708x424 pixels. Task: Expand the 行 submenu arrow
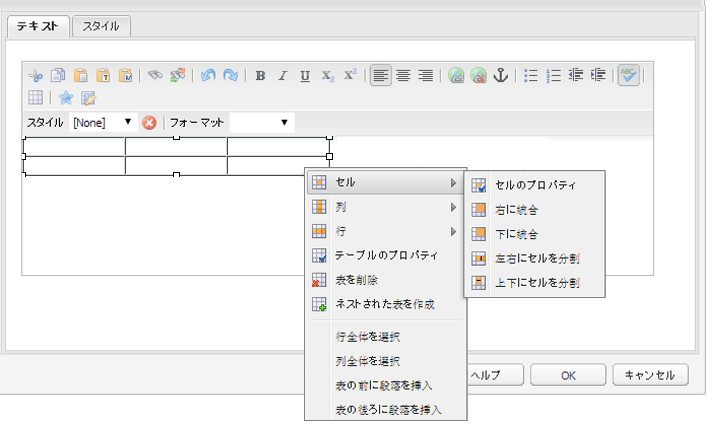(453, 232)
